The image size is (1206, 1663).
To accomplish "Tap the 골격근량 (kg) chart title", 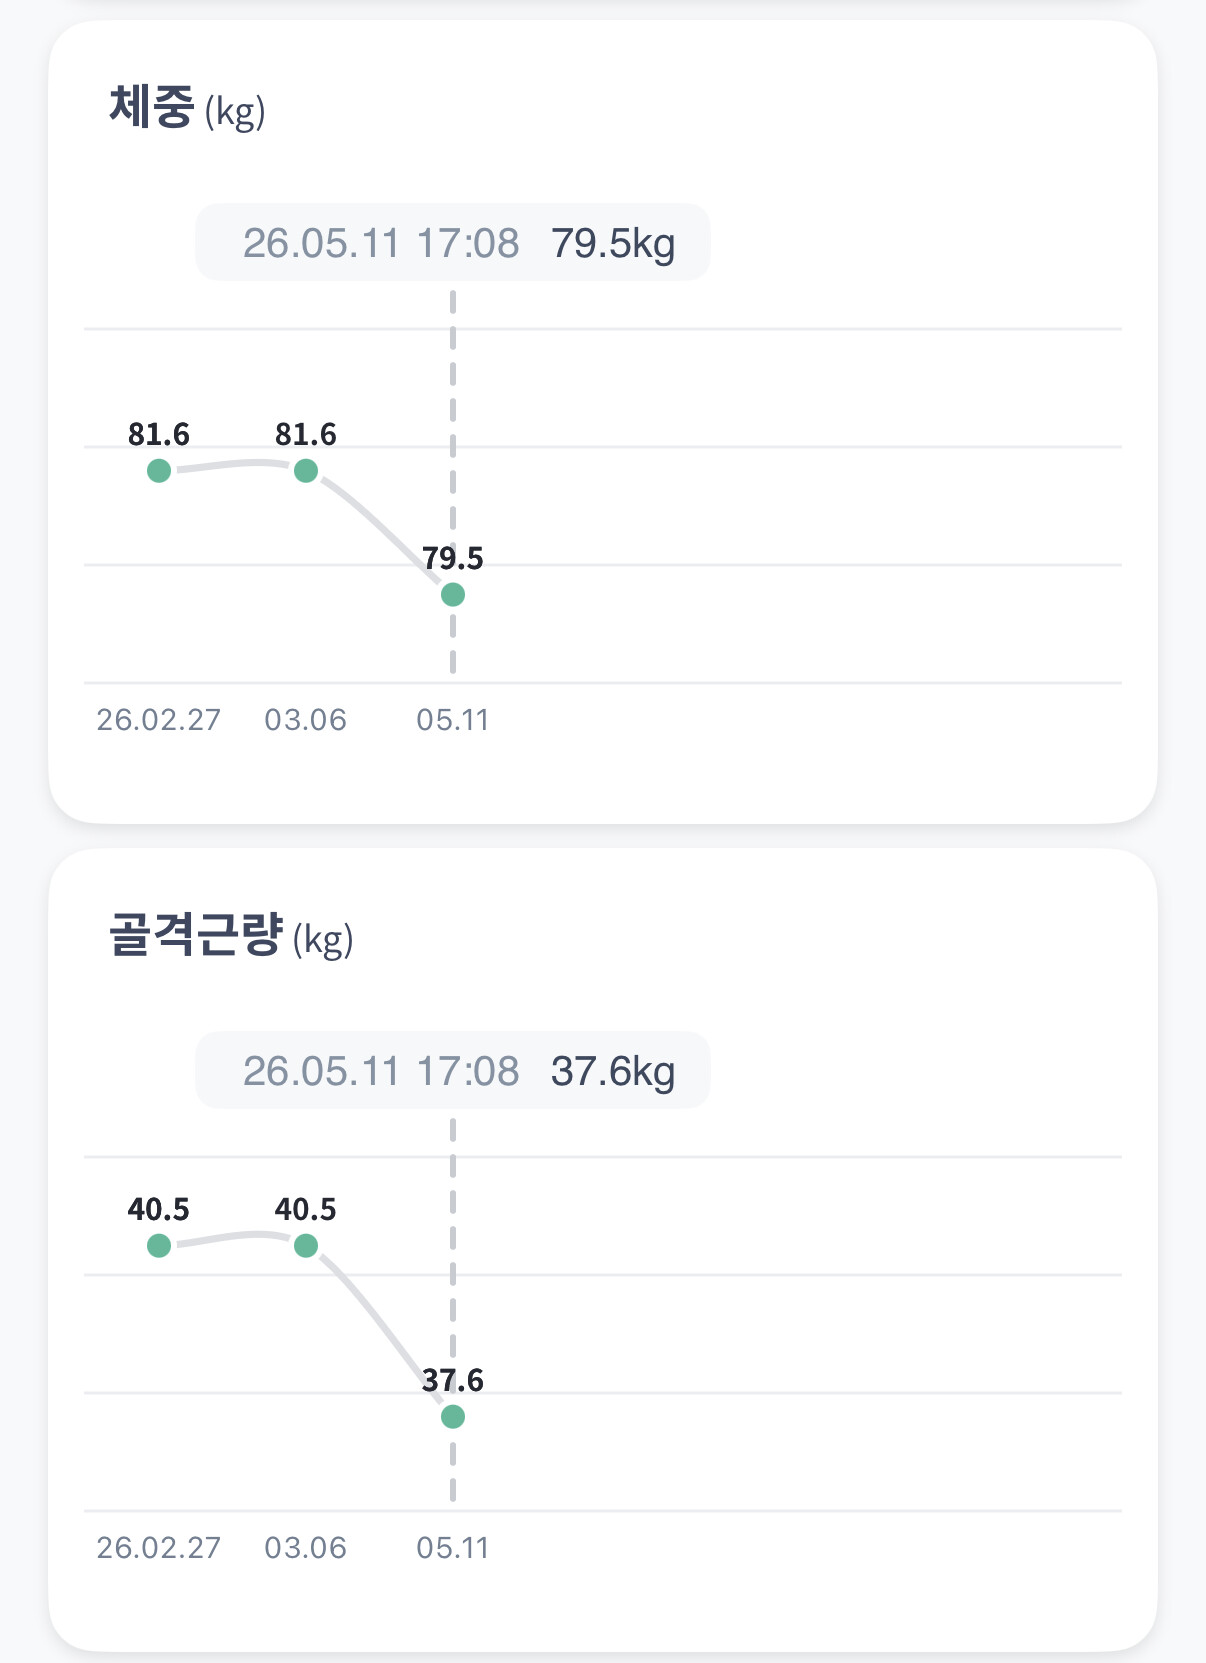I will click(x=231, y=936).
